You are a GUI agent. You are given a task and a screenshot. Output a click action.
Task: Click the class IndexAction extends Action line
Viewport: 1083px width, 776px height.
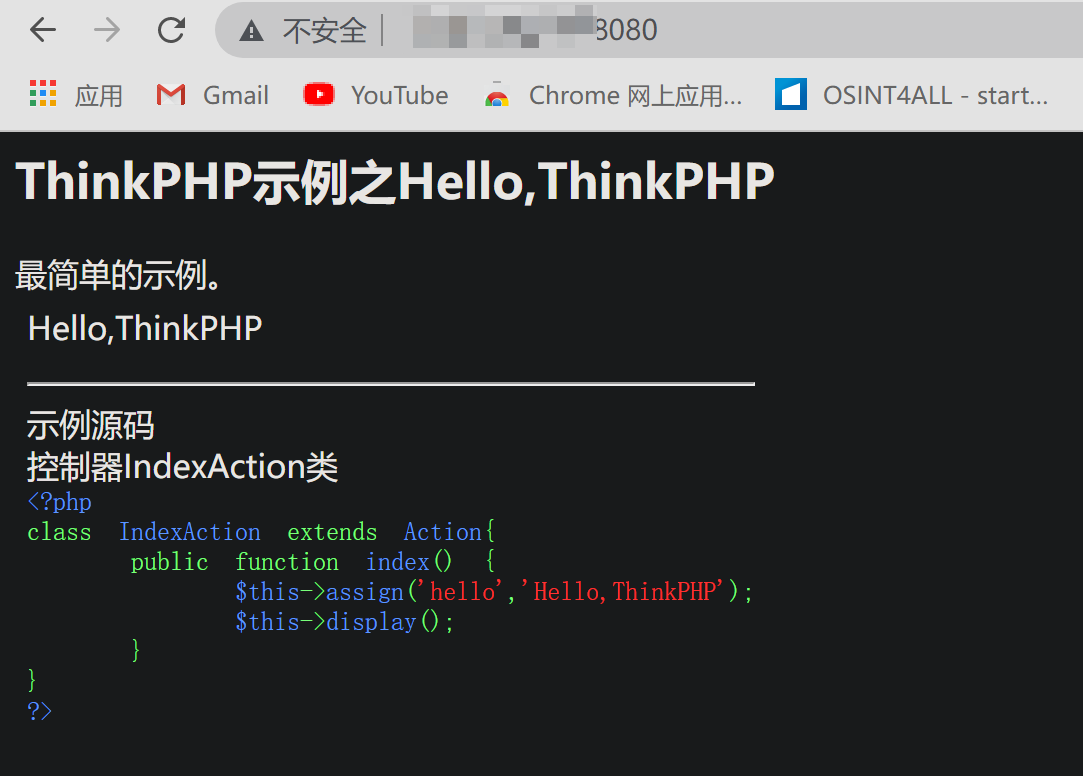coord(261,532)
